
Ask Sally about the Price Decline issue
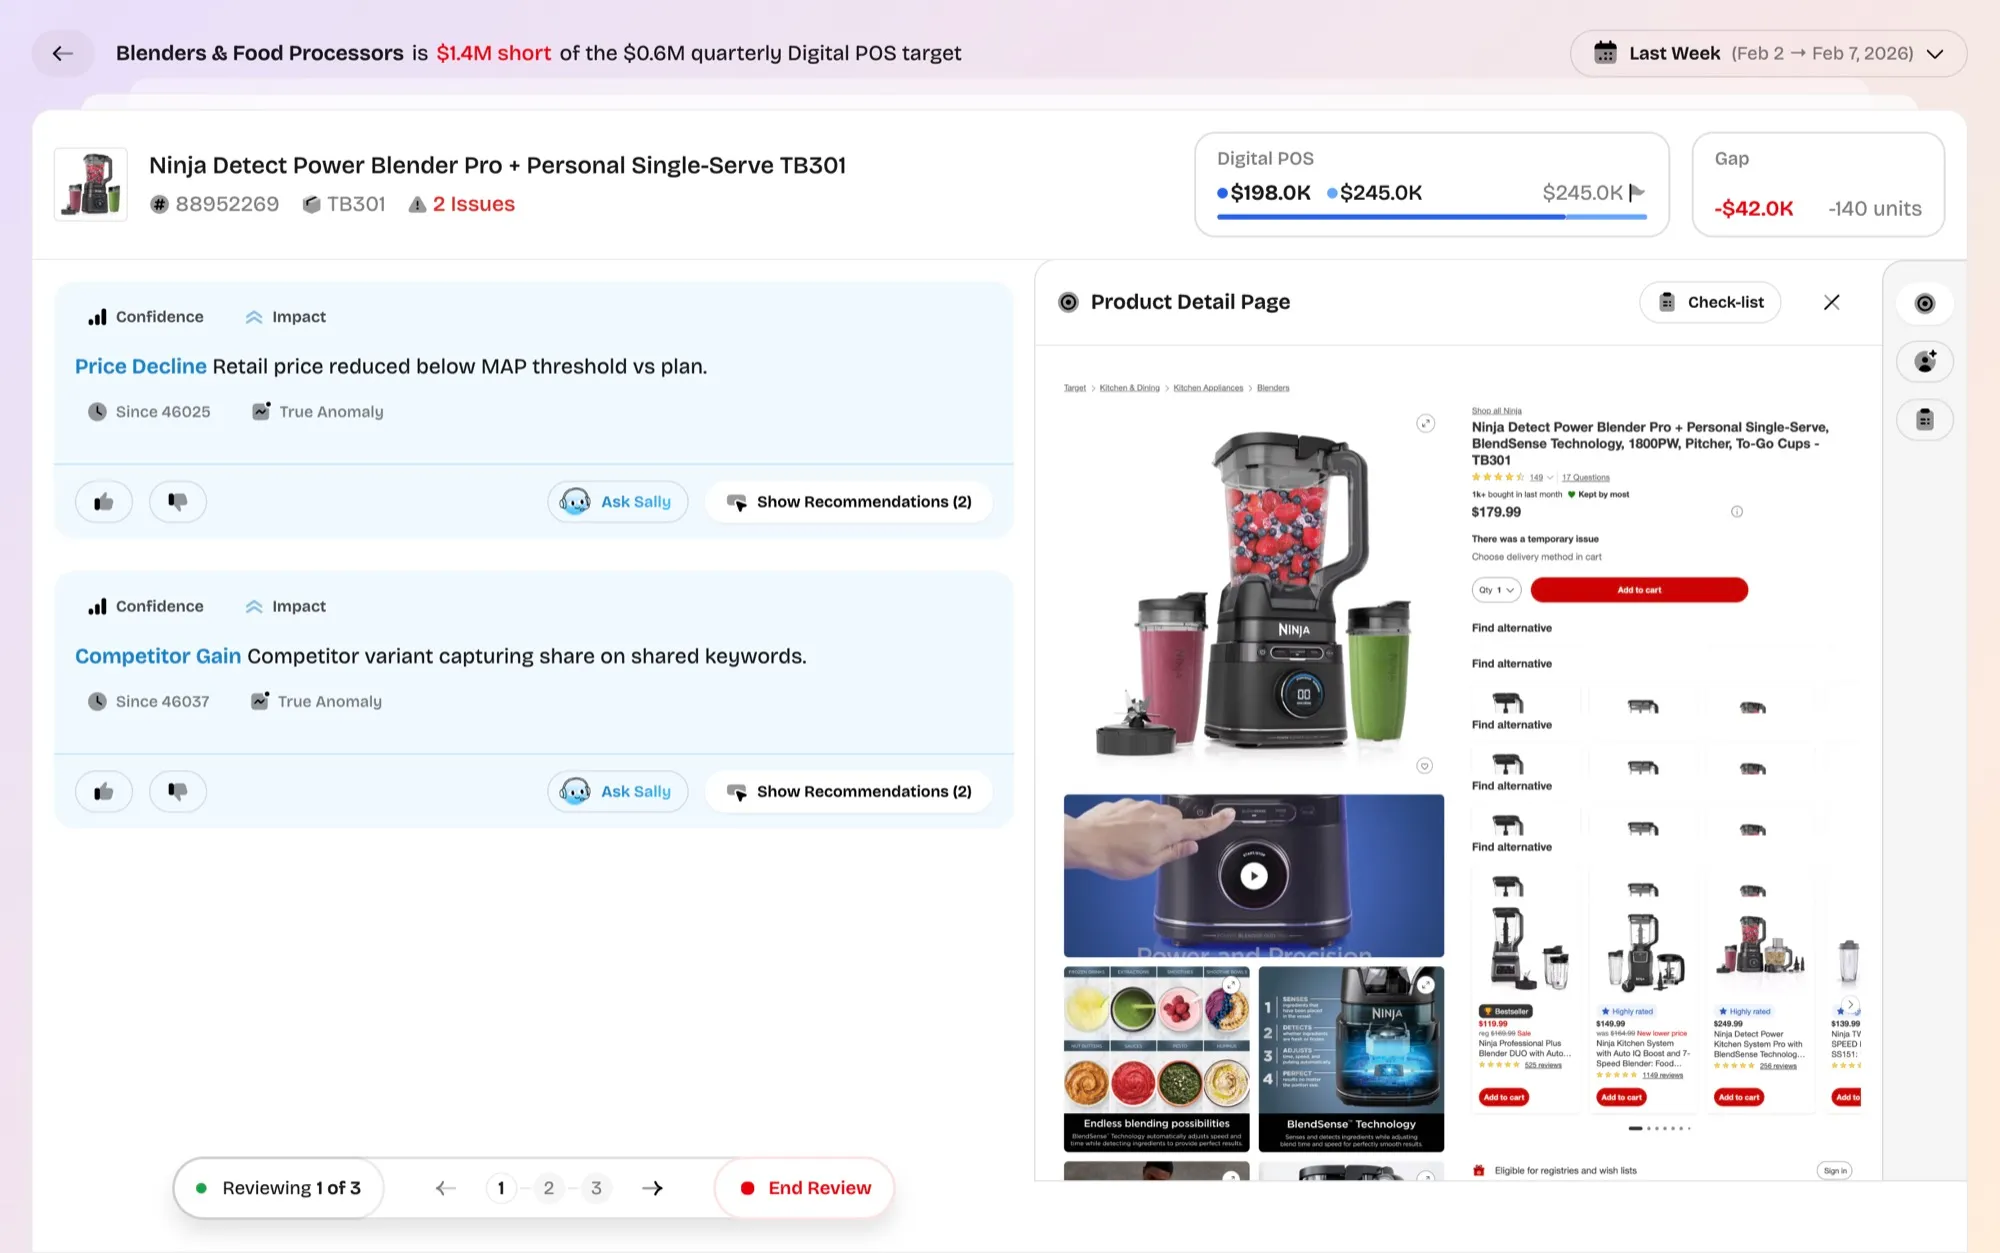point(618,502)
